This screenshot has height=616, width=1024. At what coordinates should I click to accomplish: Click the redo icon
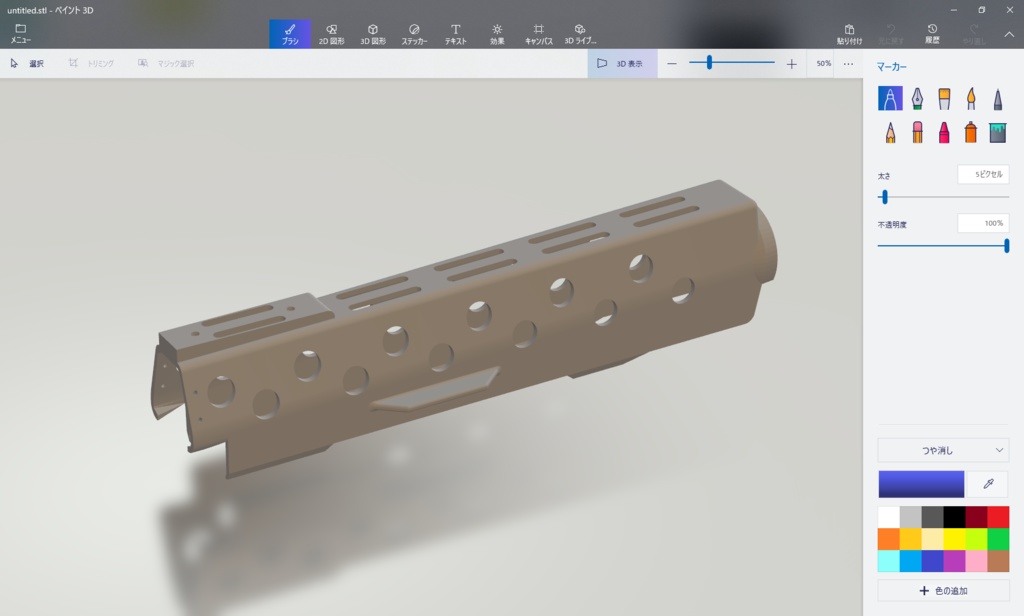pos(974,33)
